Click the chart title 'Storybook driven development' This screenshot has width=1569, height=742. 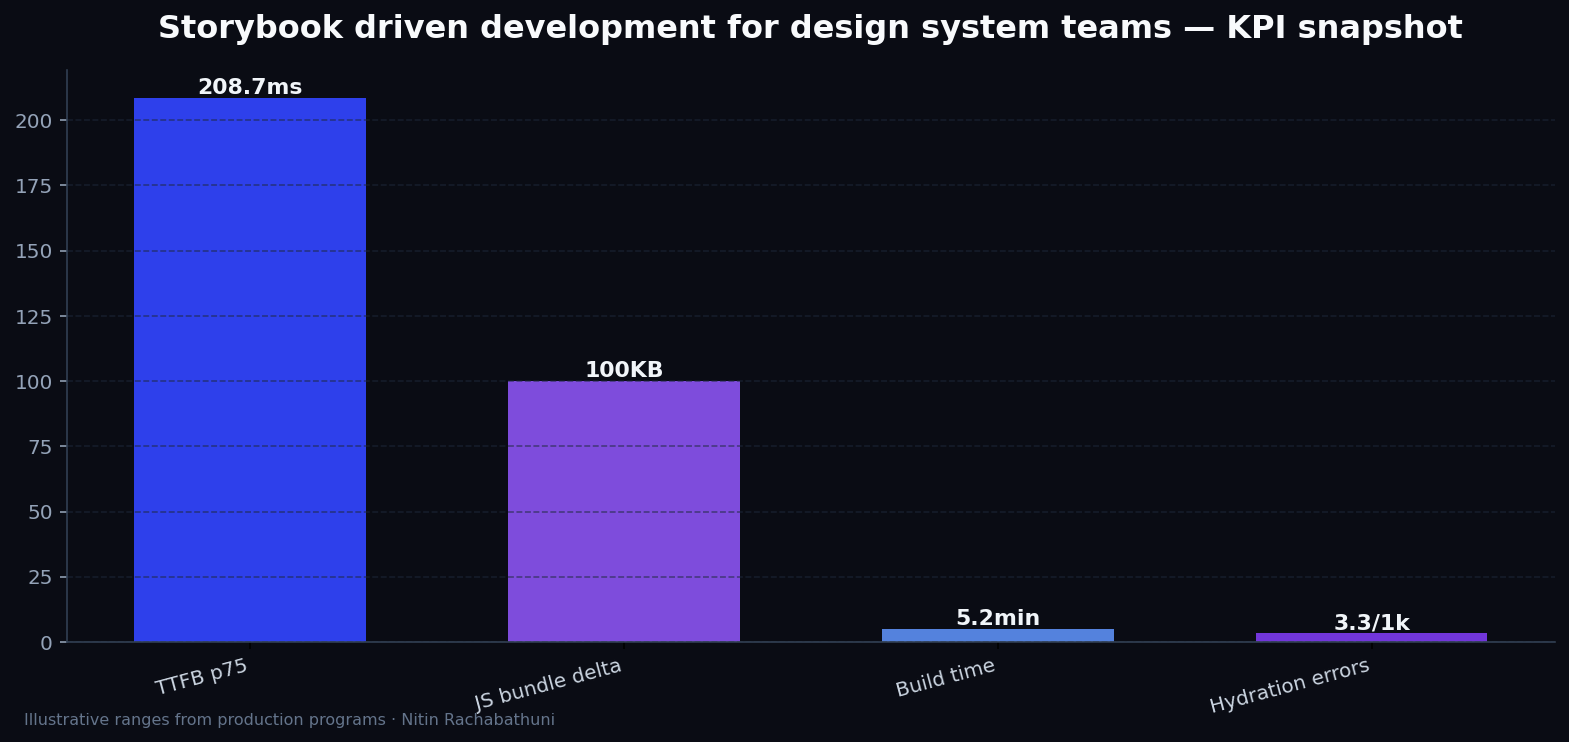click(x=810, y=28)
